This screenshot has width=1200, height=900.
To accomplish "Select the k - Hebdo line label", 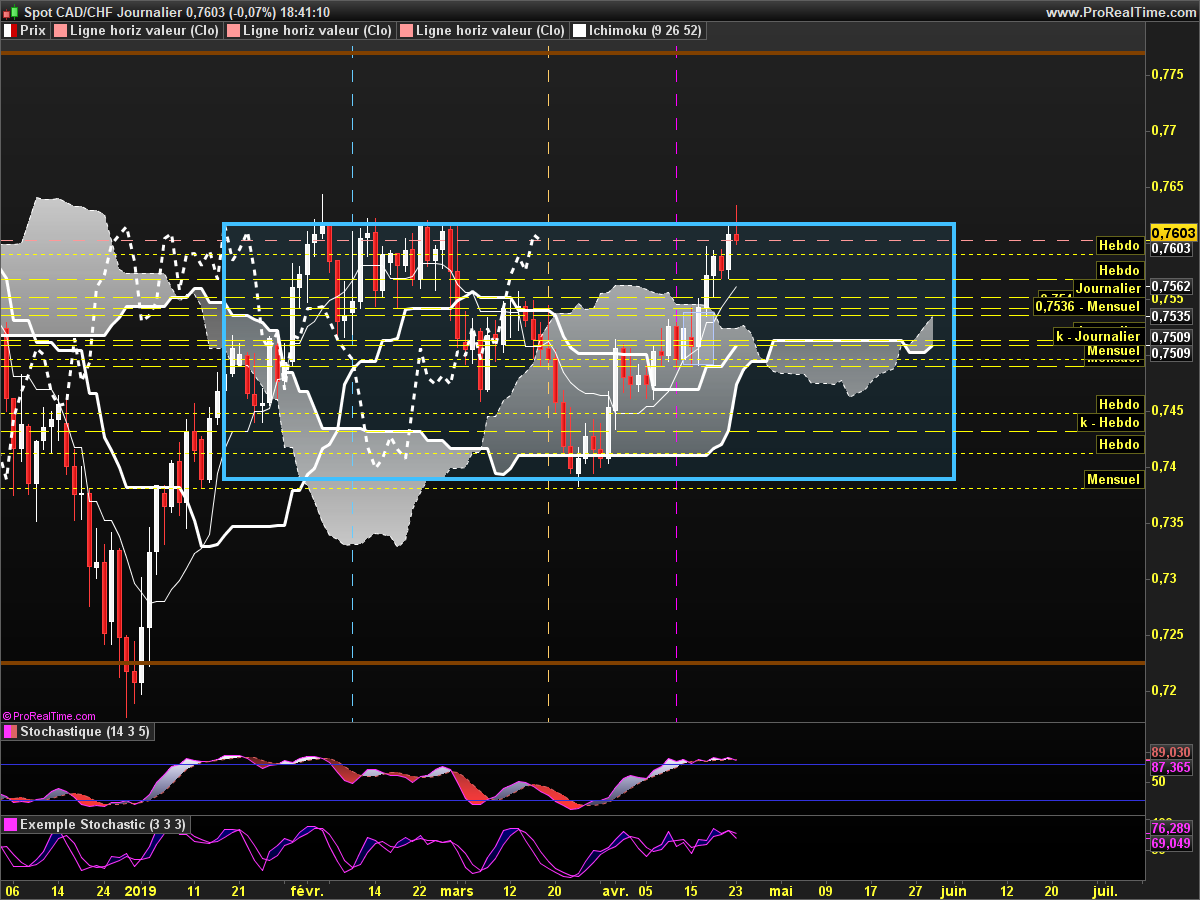I will (x=1110, y=423).
